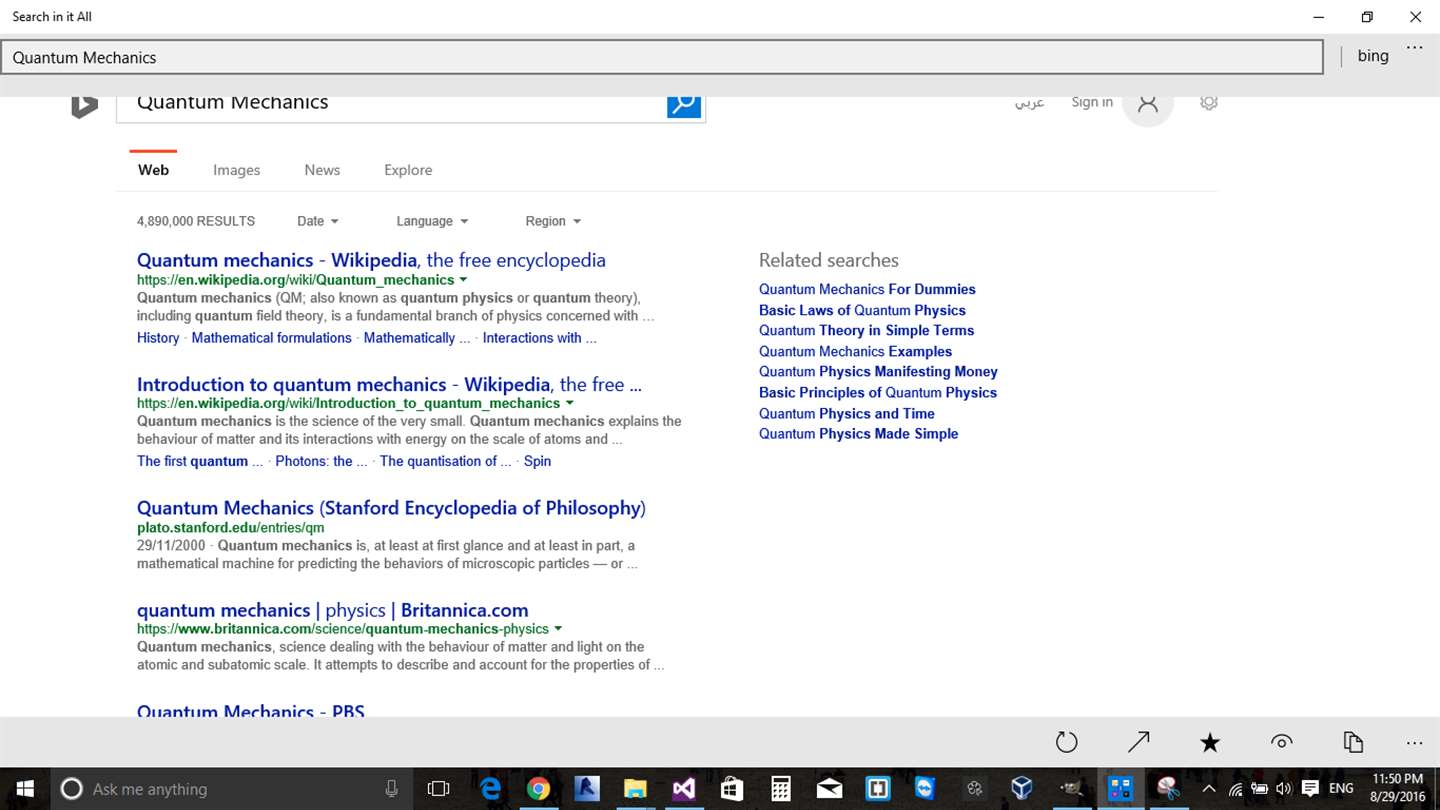Expand the Language filter dropdown
Image resolution: width=1440 pixels, height=810 pixels.
pos(432,221)
